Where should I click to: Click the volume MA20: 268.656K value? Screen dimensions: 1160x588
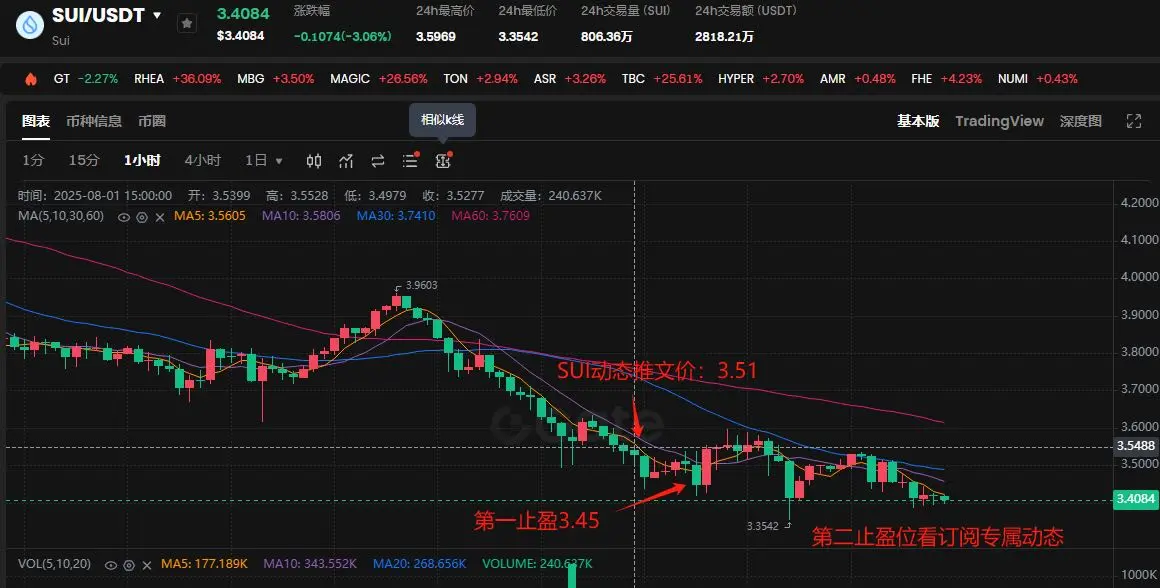pos(419,564)
